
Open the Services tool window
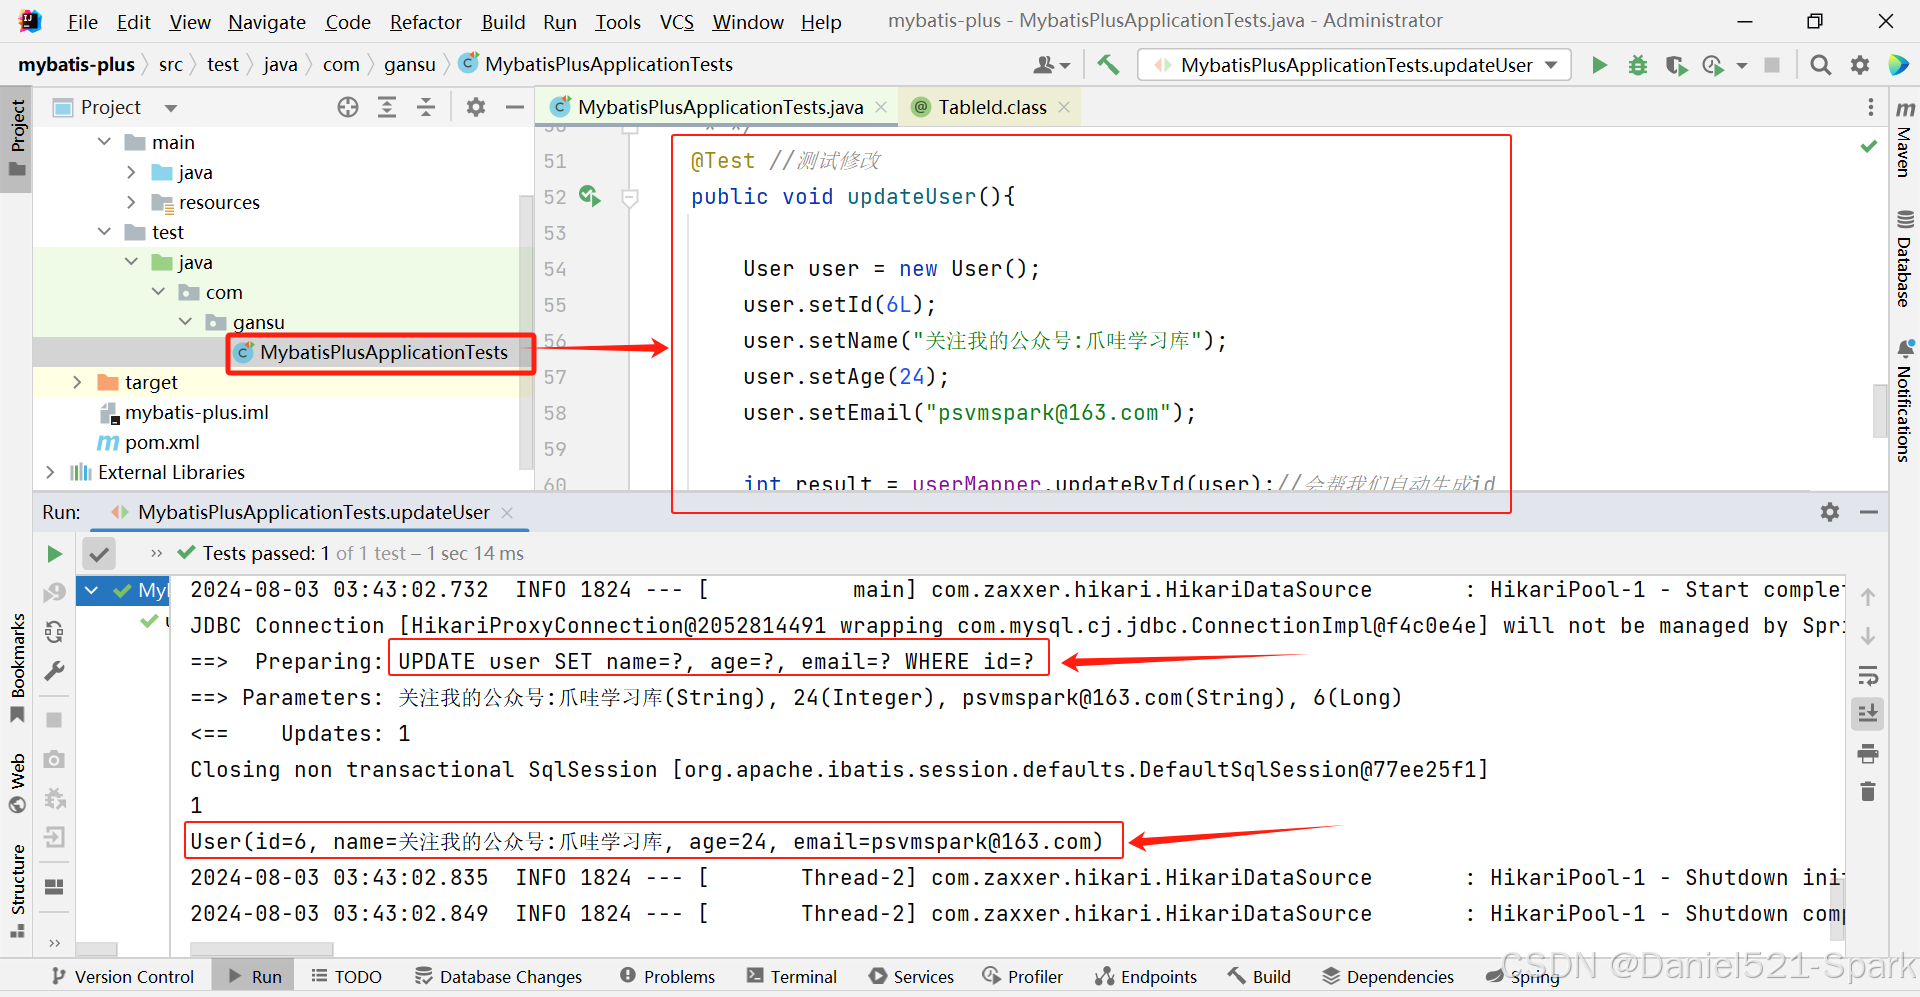(x=911, y=976)
